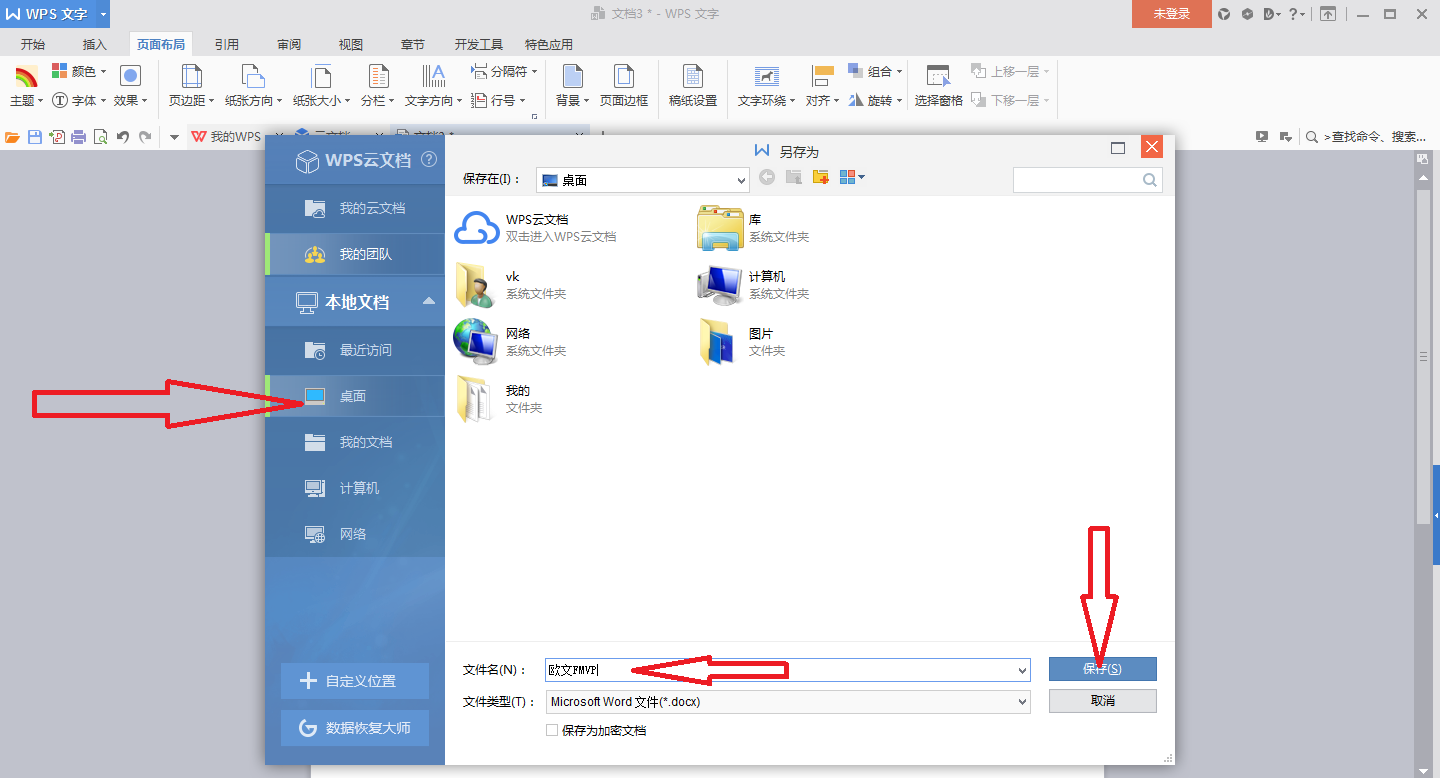This screenshot has height=778, width=1440.
Task: Open 稿纸设置 manuscript paper settings
Action: coord(693,87)
